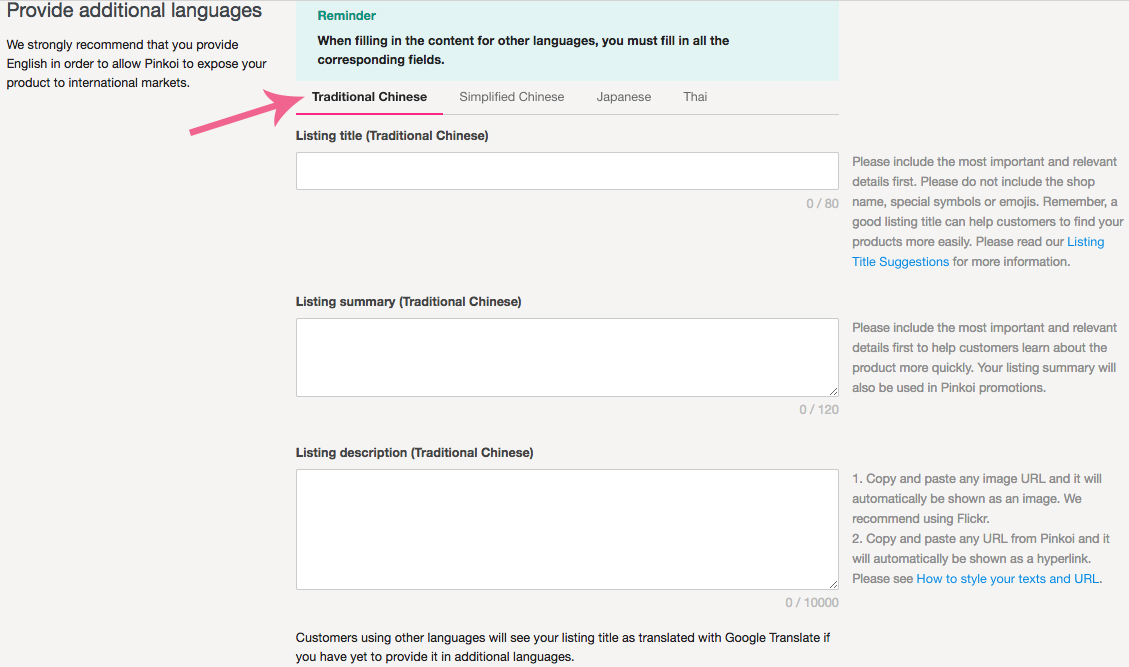The width and height of the screenshot is (1129, 667).
Task: Grab the Listing summary resize handle
Action: pyautogui.click(x=833, y=391)
